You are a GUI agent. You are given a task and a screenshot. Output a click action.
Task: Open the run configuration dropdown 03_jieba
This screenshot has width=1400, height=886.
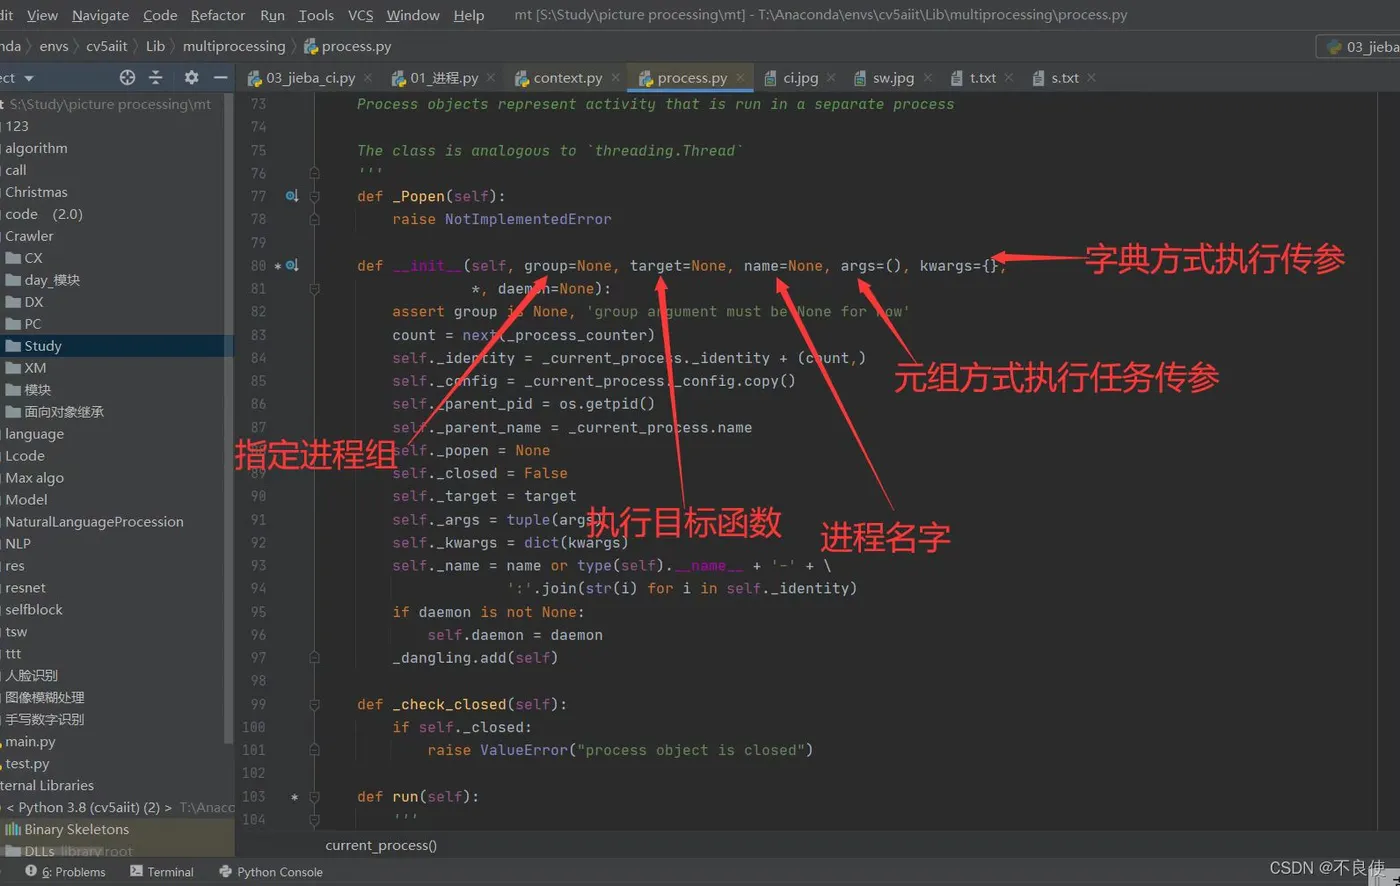[x=1361, y=46]
